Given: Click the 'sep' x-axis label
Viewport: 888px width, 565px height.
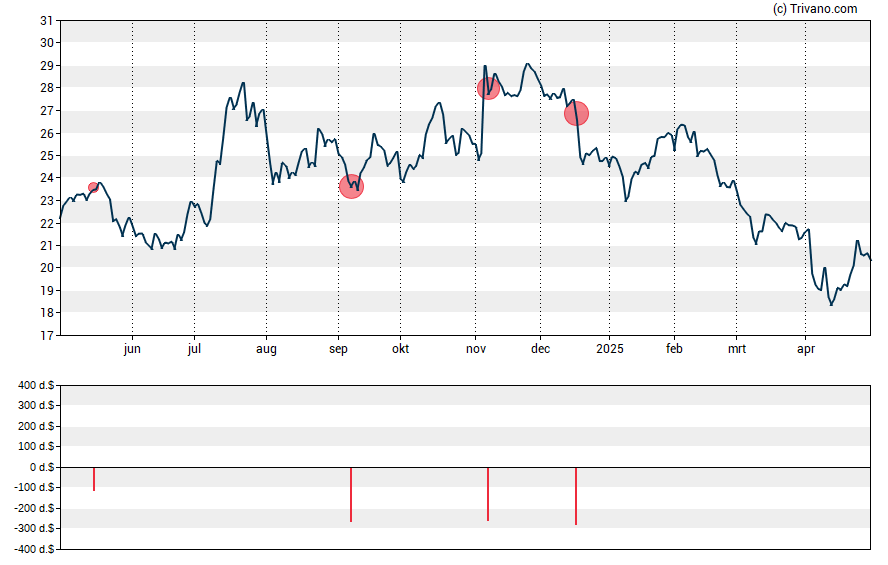Looking at the screenshot, I should coord(338,349).
